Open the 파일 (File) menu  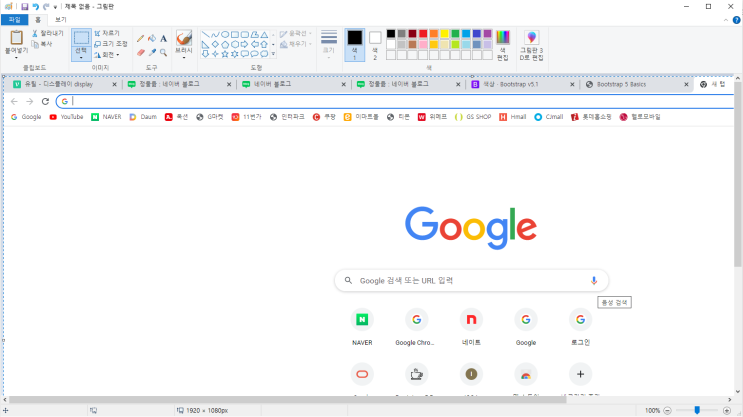[x=15, y=20]
